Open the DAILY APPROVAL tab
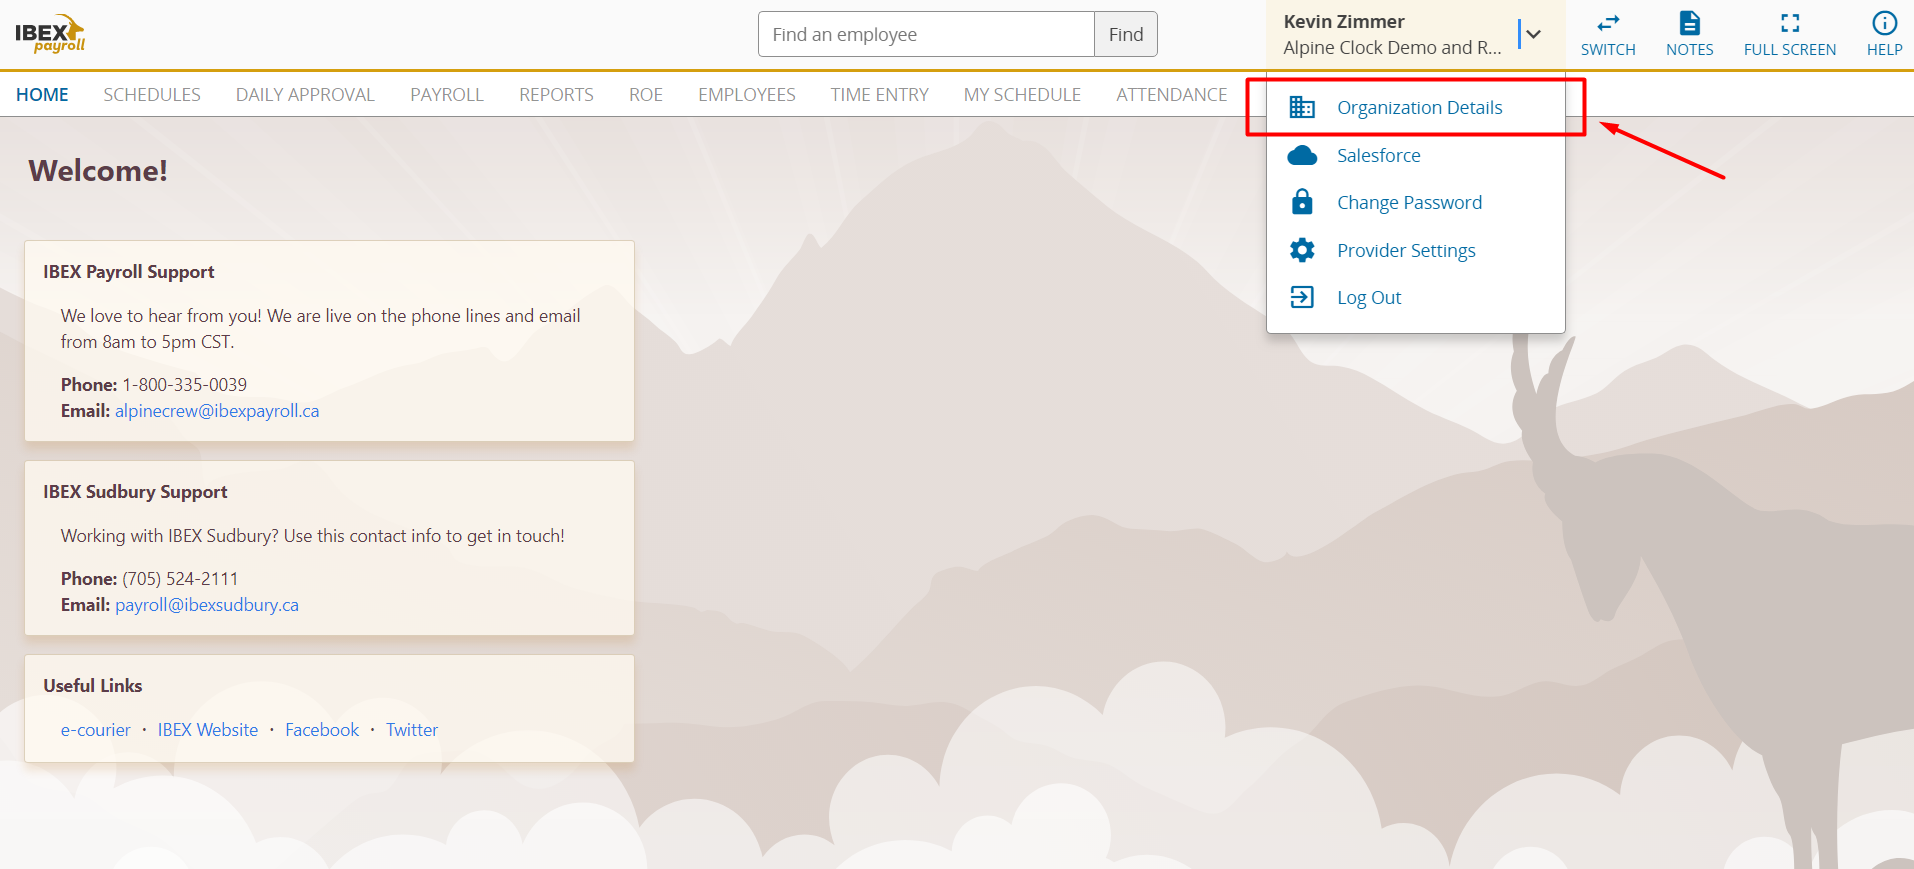 (305, 95)
